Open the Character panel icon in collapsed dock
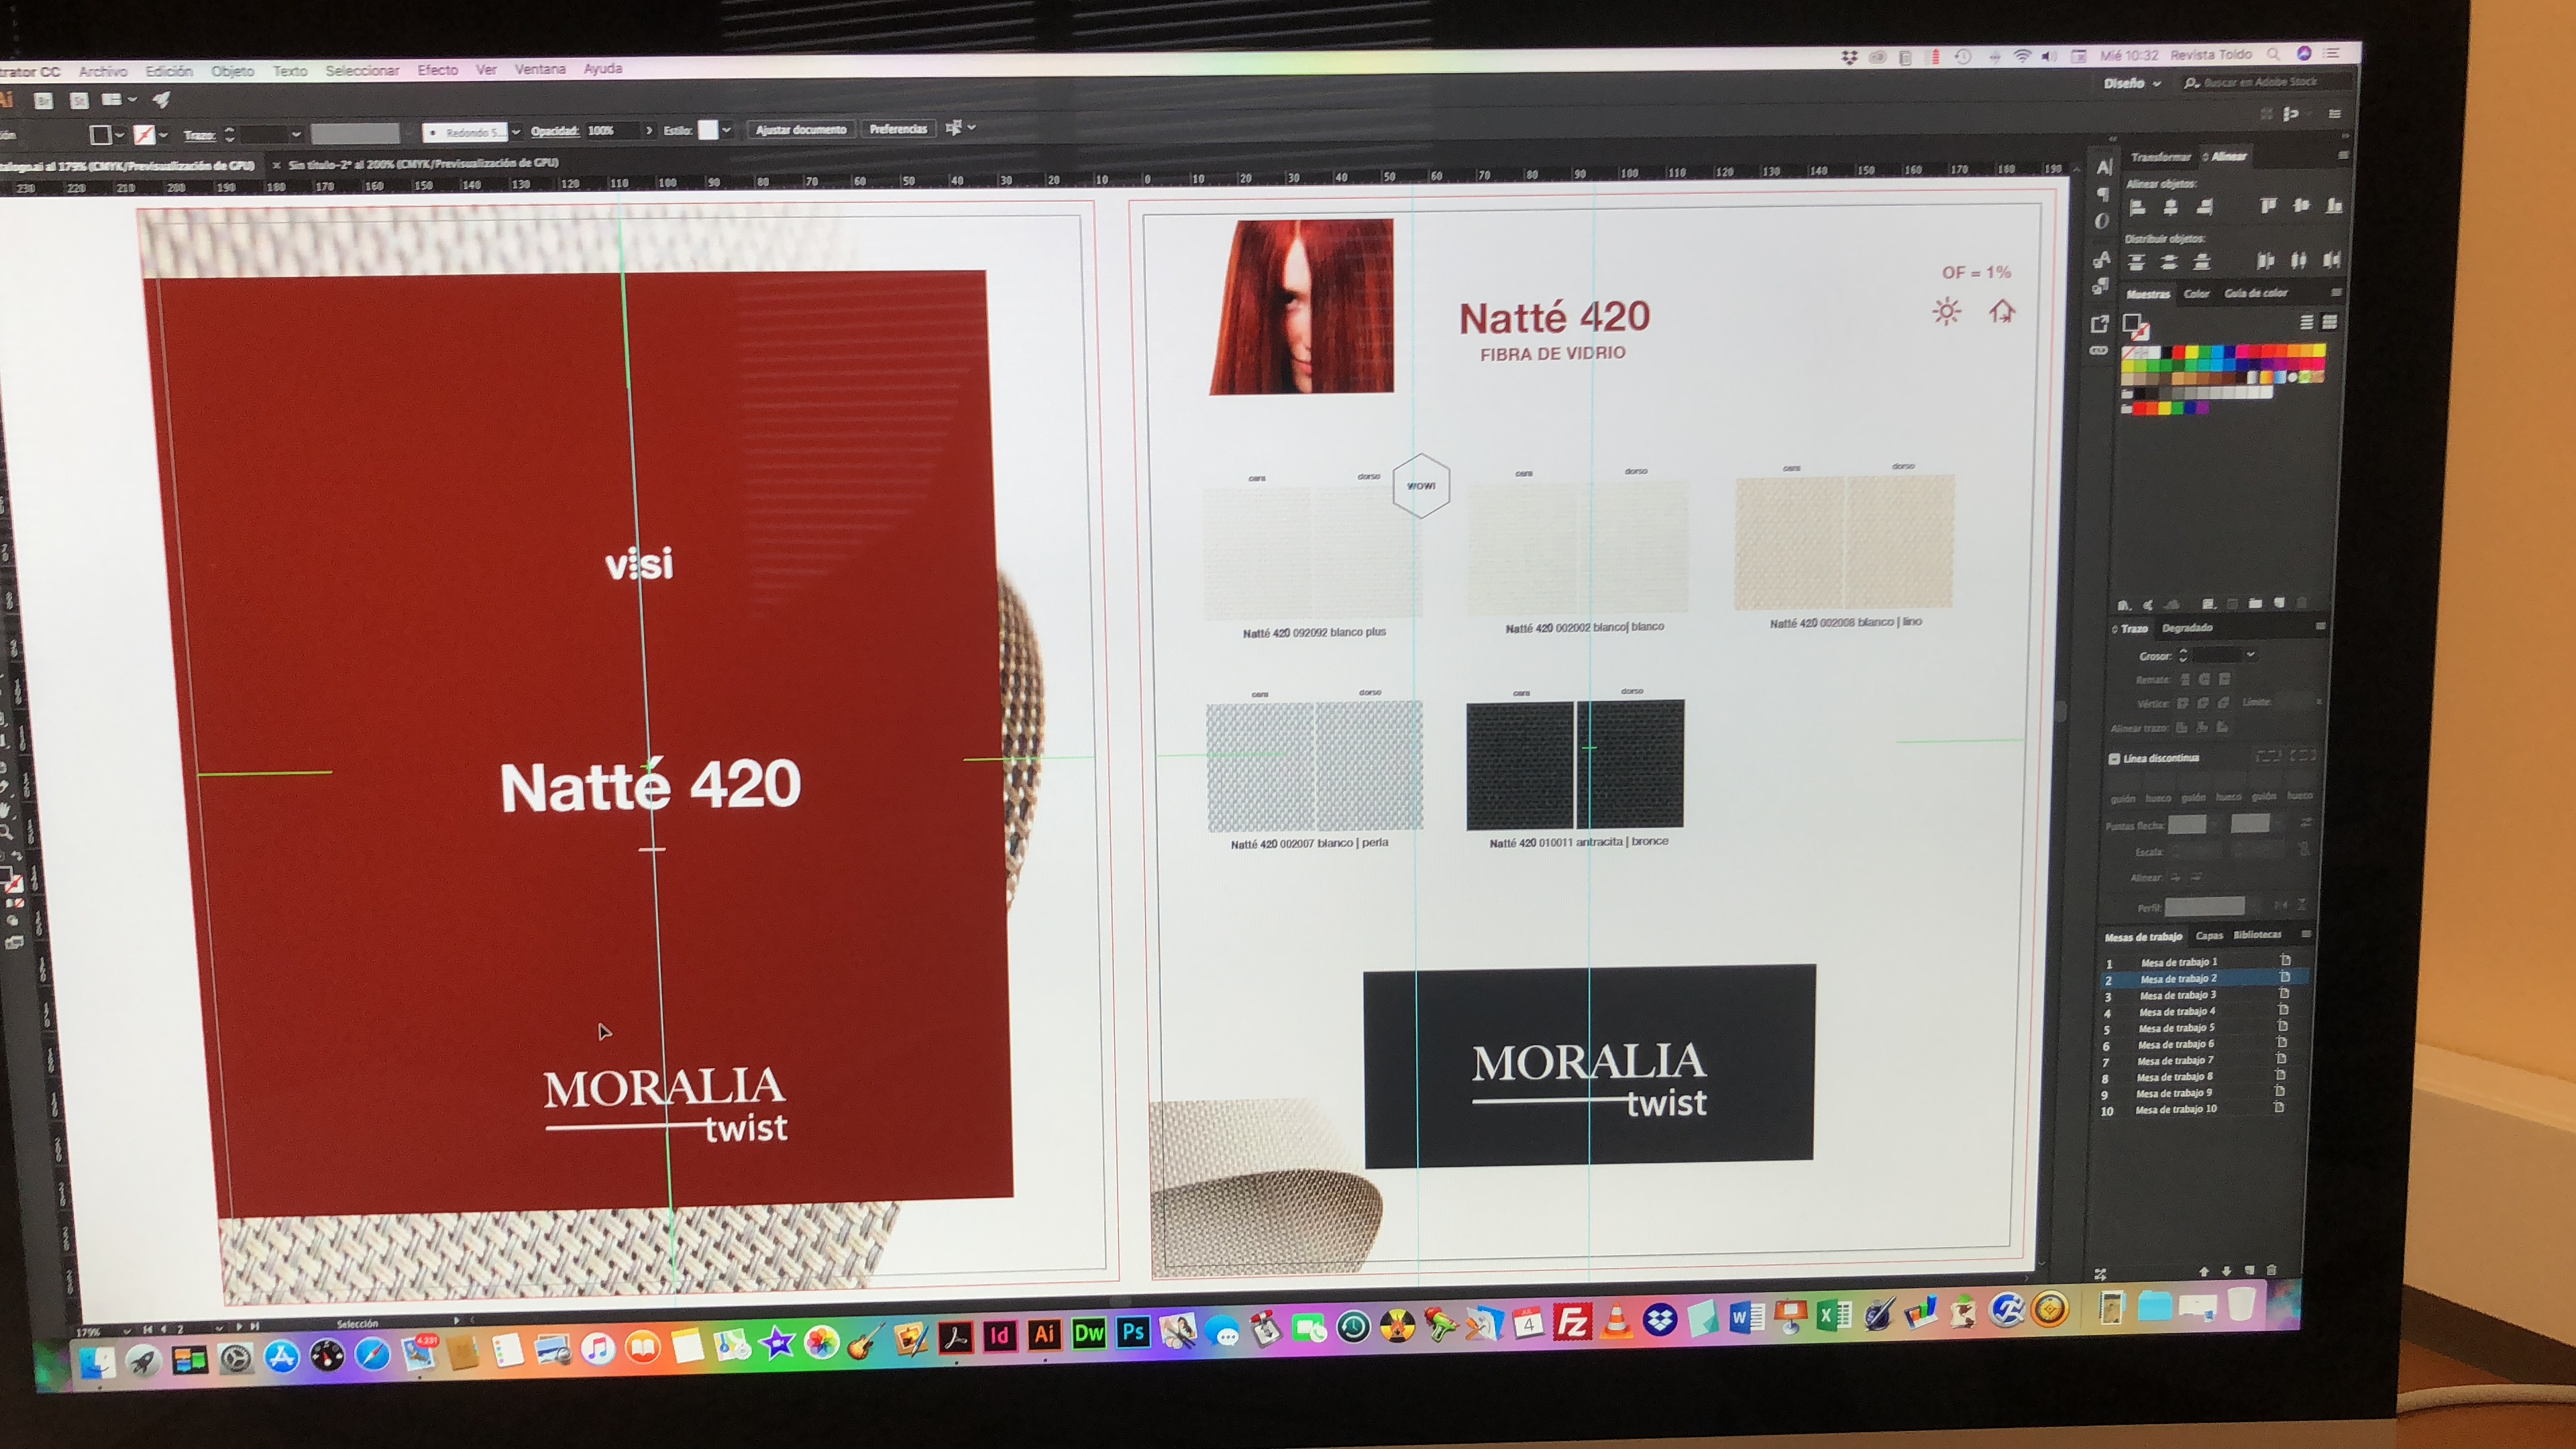 click(2103, 168)
